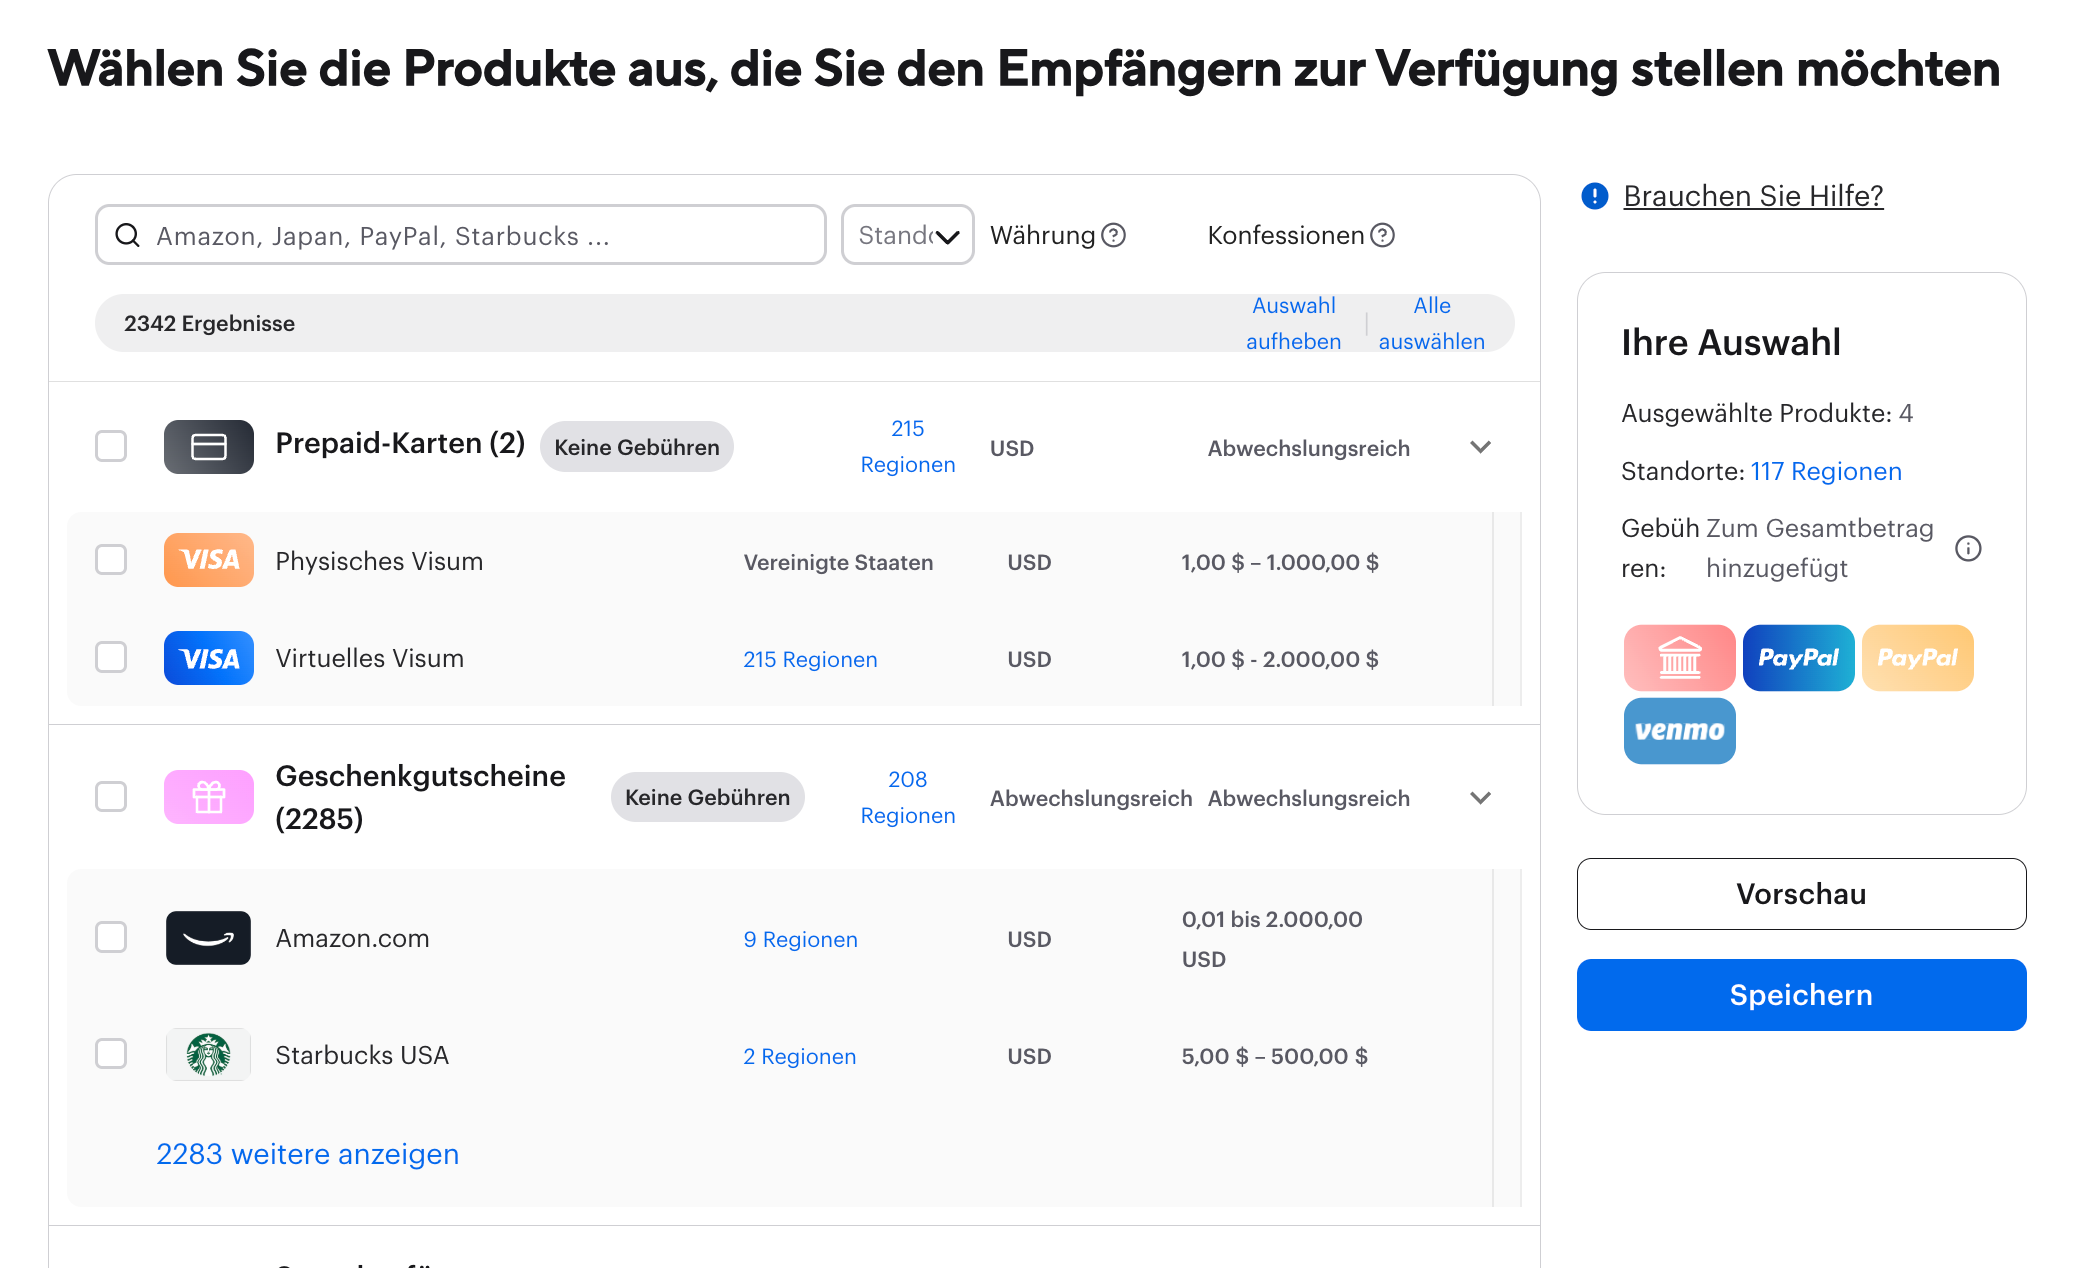Click the blue PayPal icon in selection

[x=1797, y=658]
